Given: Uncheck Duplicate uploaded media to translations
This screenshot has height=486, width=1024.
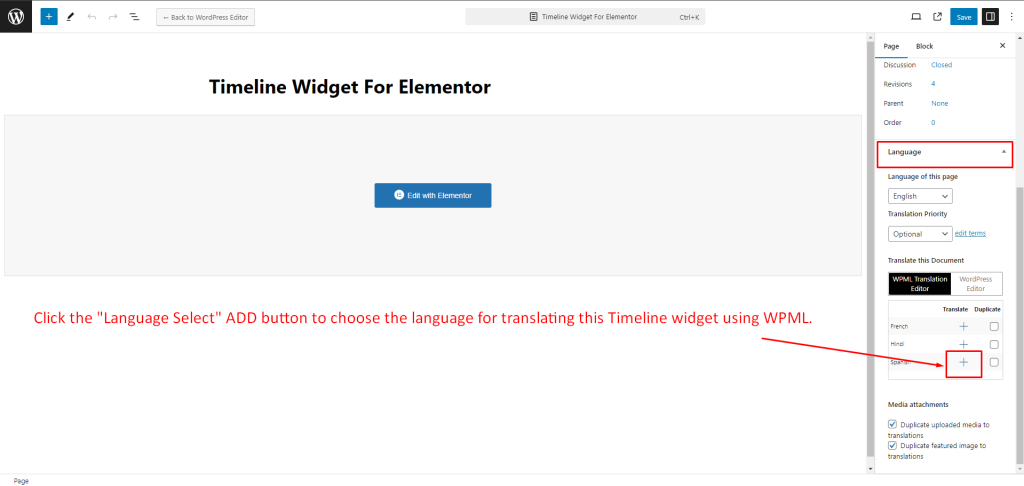Looking at the screenshot, I should tap(893, 425).
